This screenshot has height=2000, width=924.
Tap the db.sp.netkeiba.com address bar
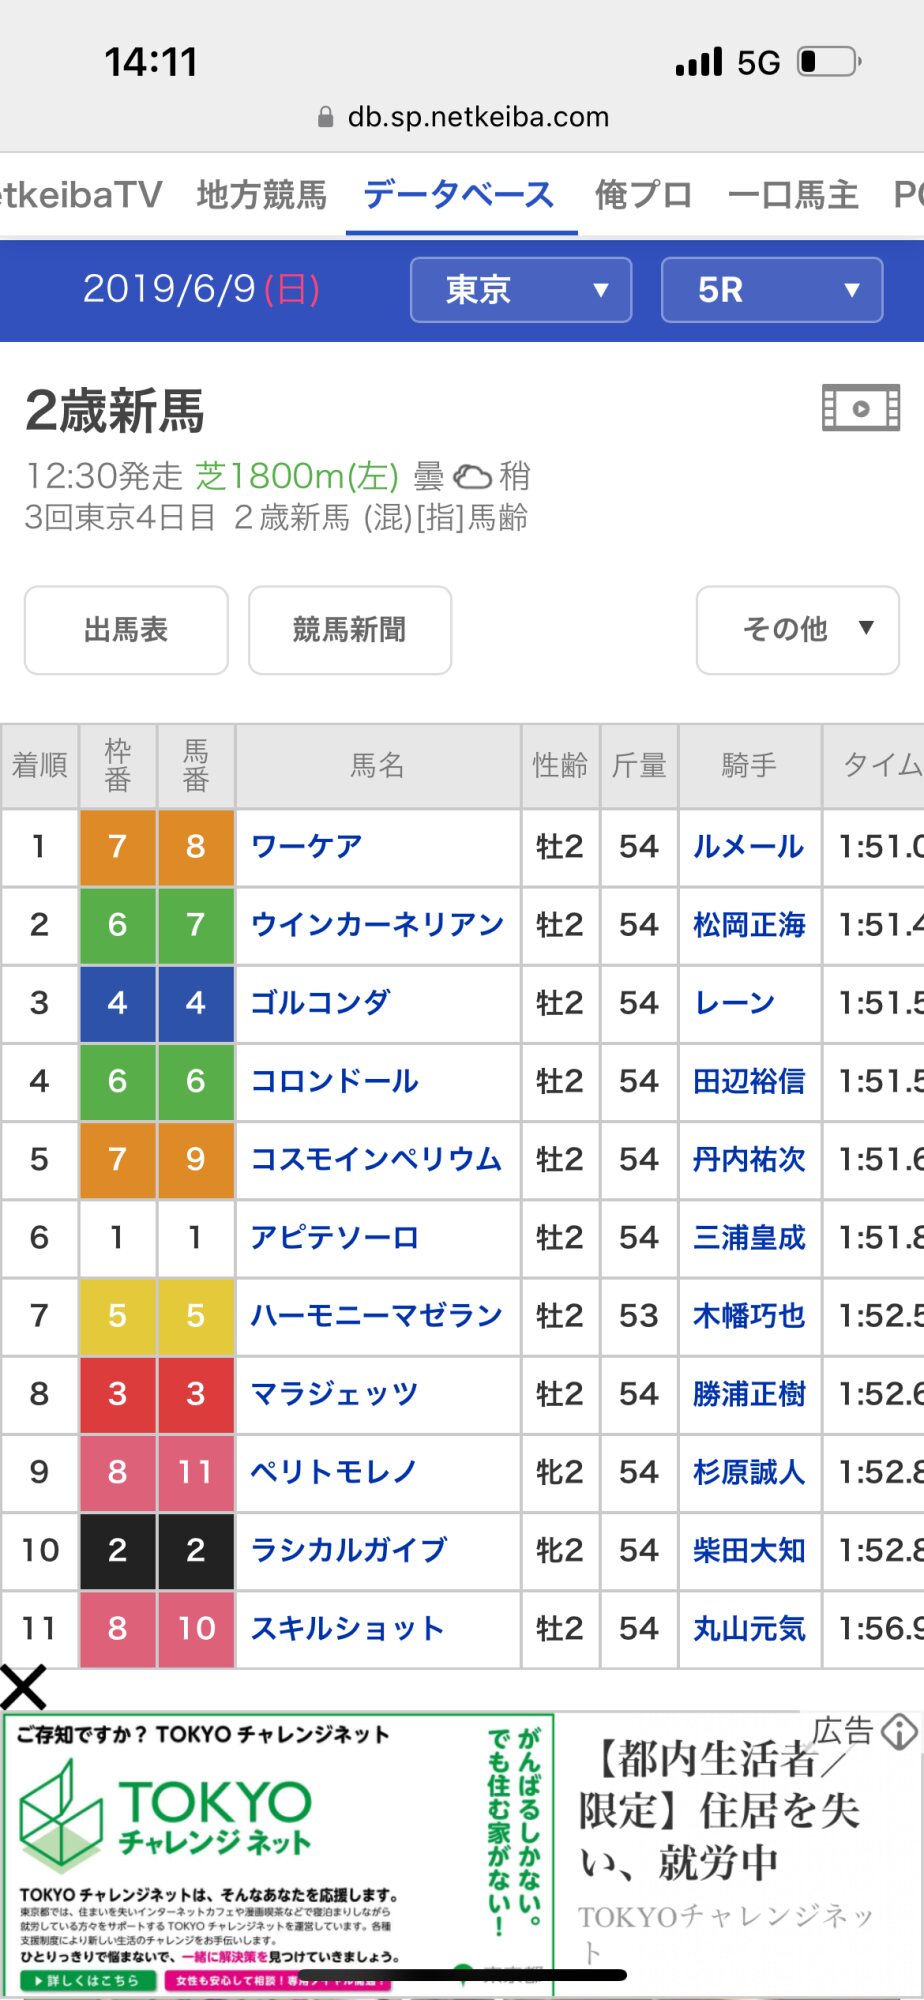478,118
